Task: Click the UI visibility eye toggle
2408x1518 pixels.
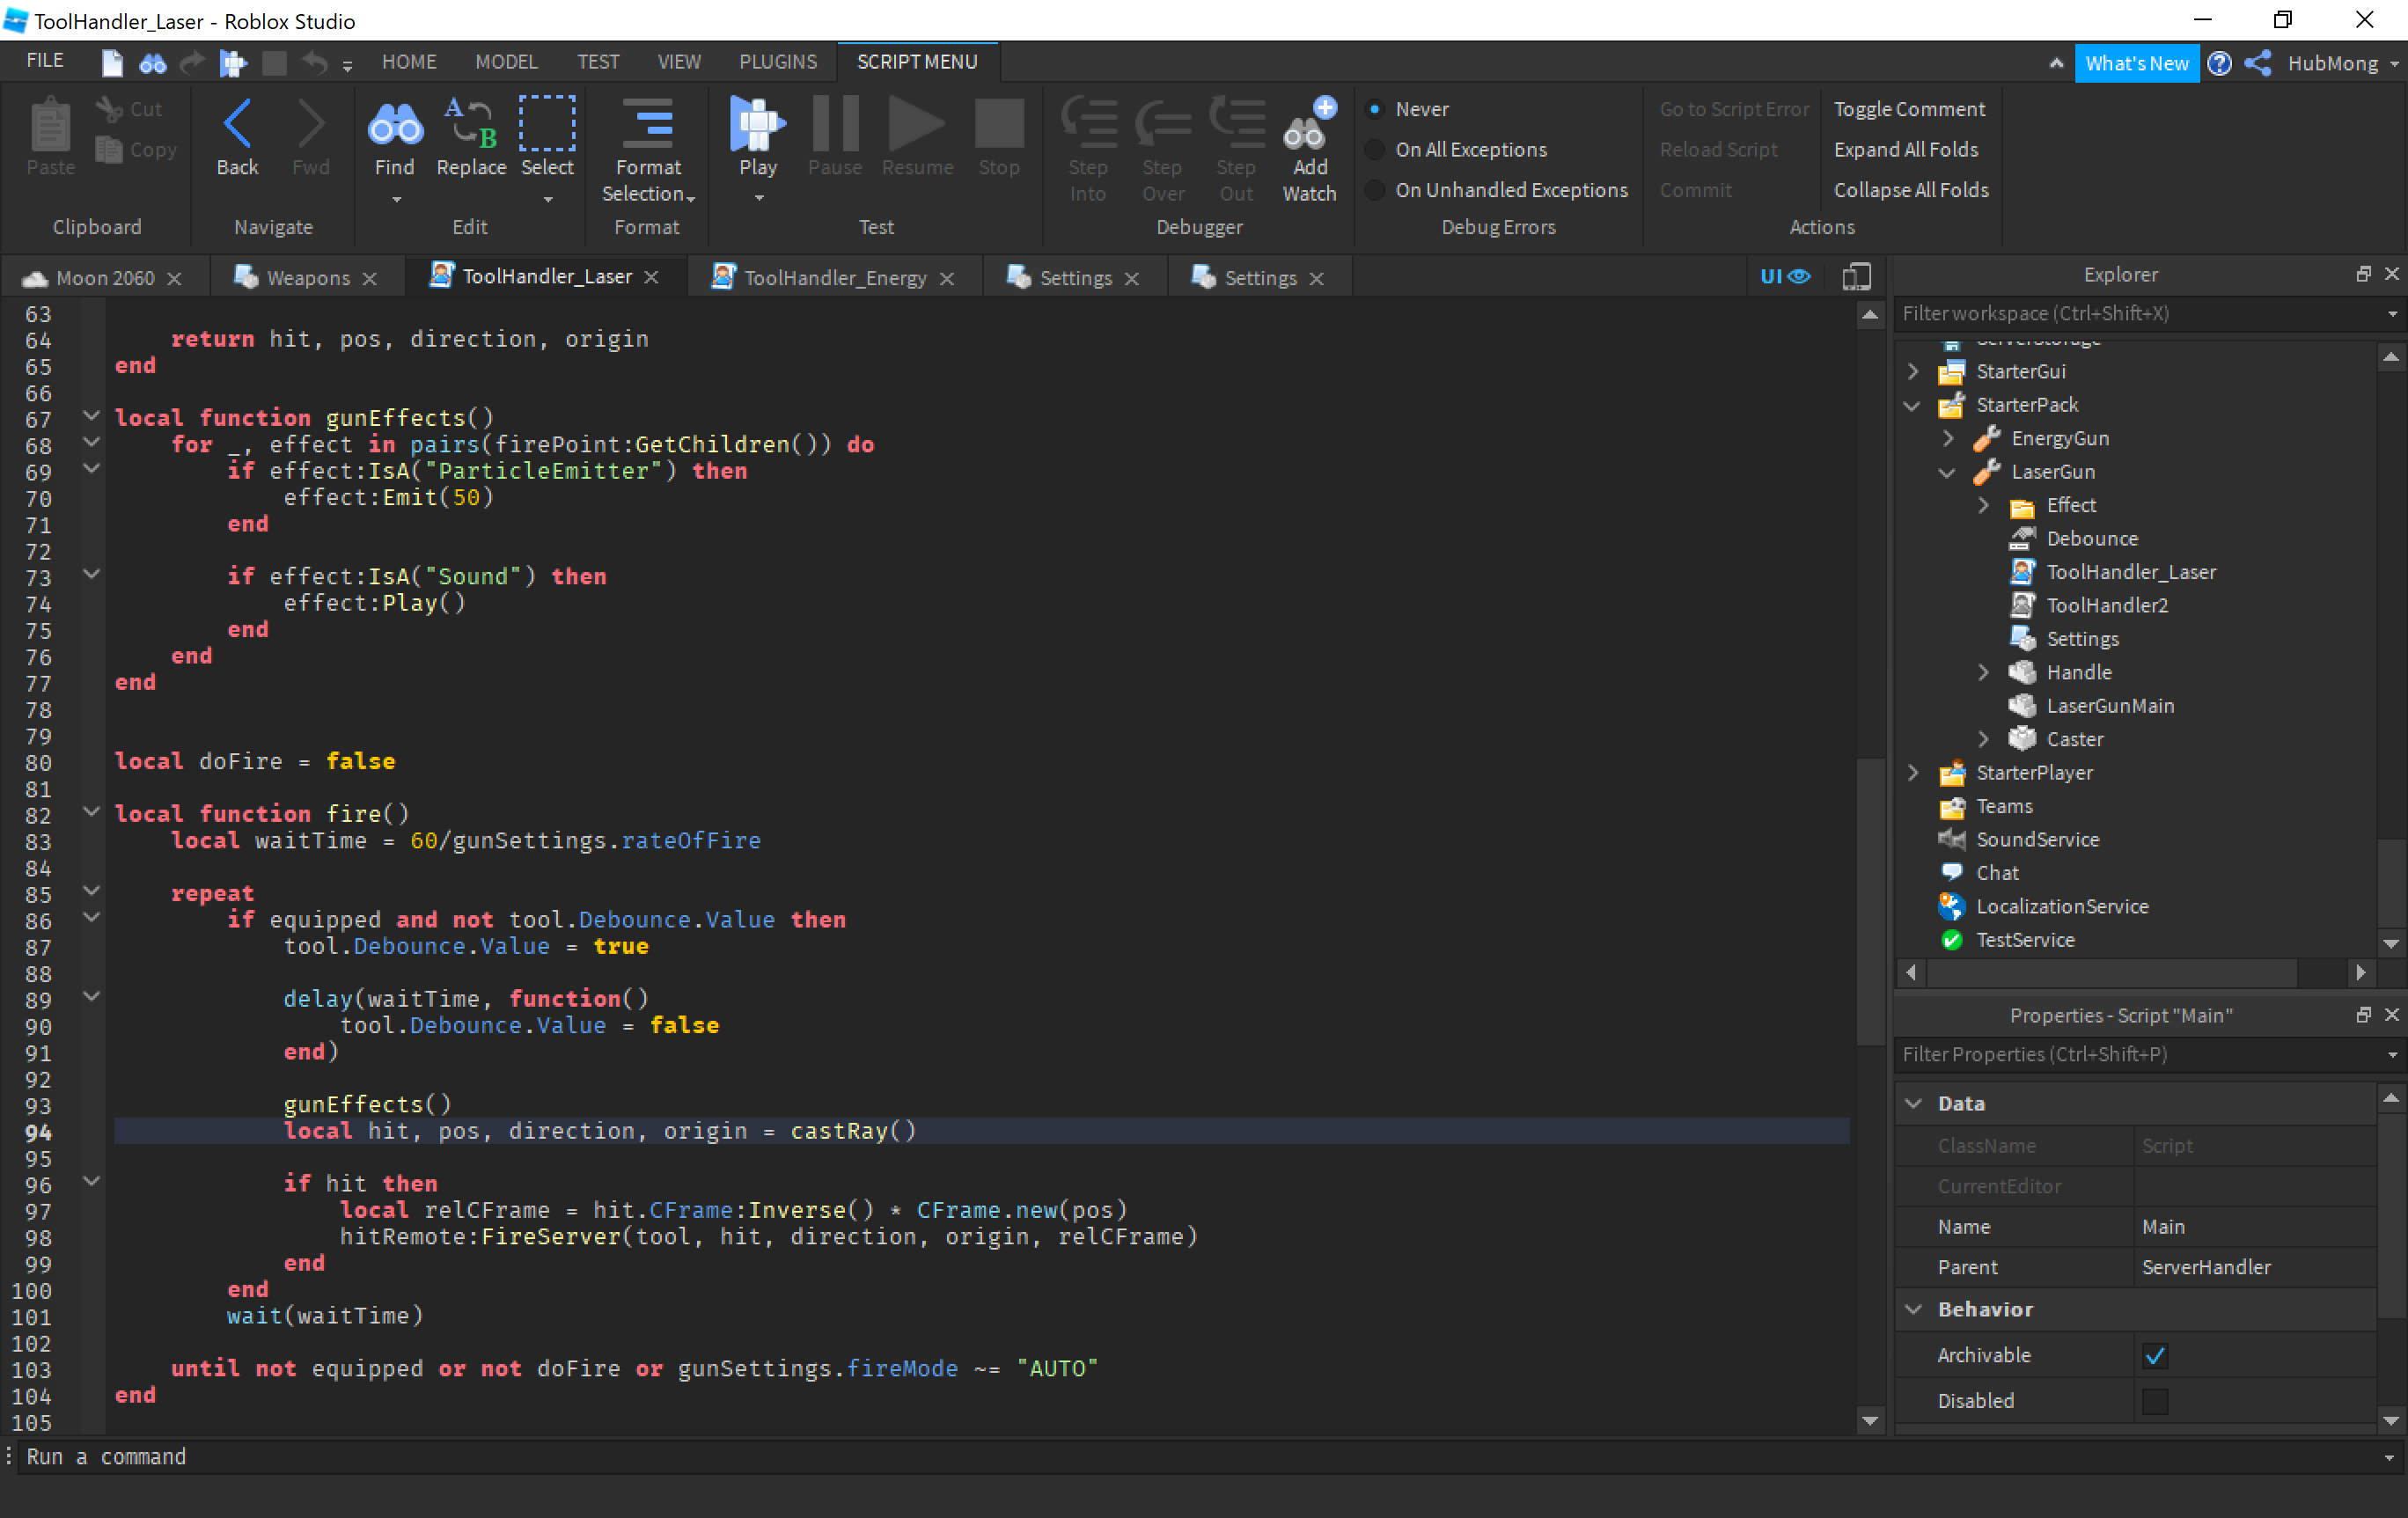Action: click(x=1784, y=277)
